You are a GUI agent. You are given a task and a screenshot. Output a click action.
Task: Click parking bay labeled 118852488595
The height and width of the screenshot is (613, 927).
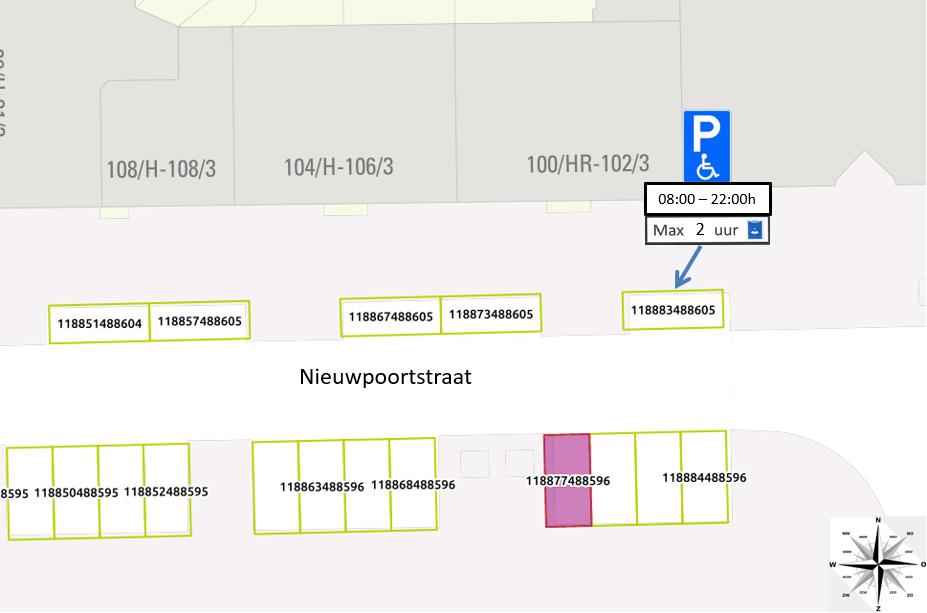[x=166, y=491]
